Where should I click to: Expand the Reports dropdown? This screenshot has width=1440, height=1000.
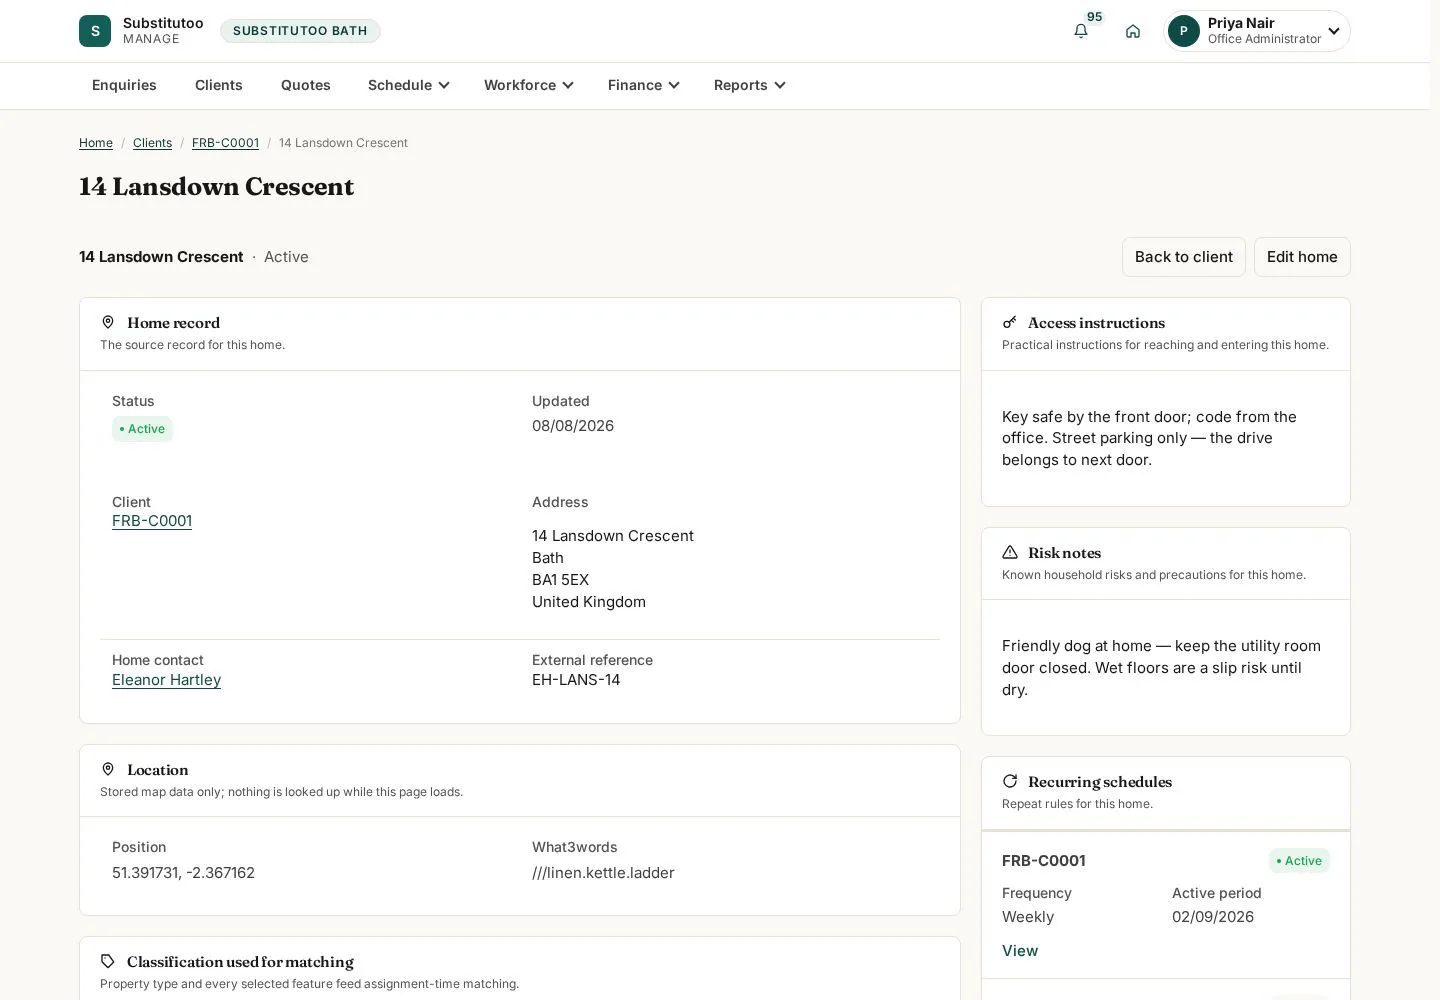click(x=750, y=85)
